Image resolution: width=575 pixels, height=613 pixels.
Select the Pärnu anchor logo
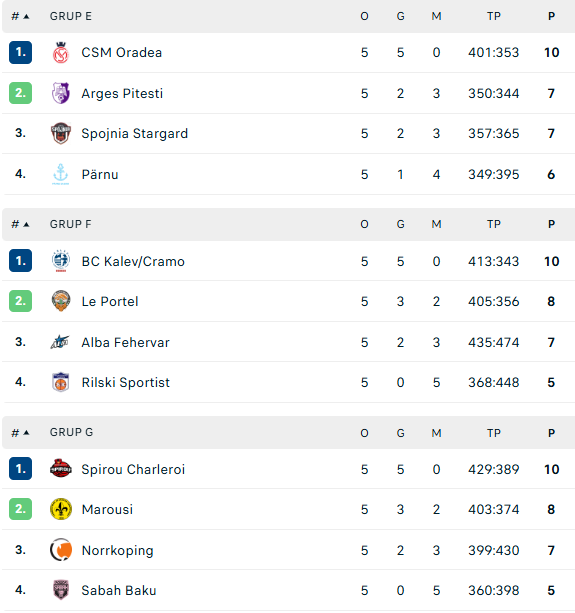pos(61,174)
